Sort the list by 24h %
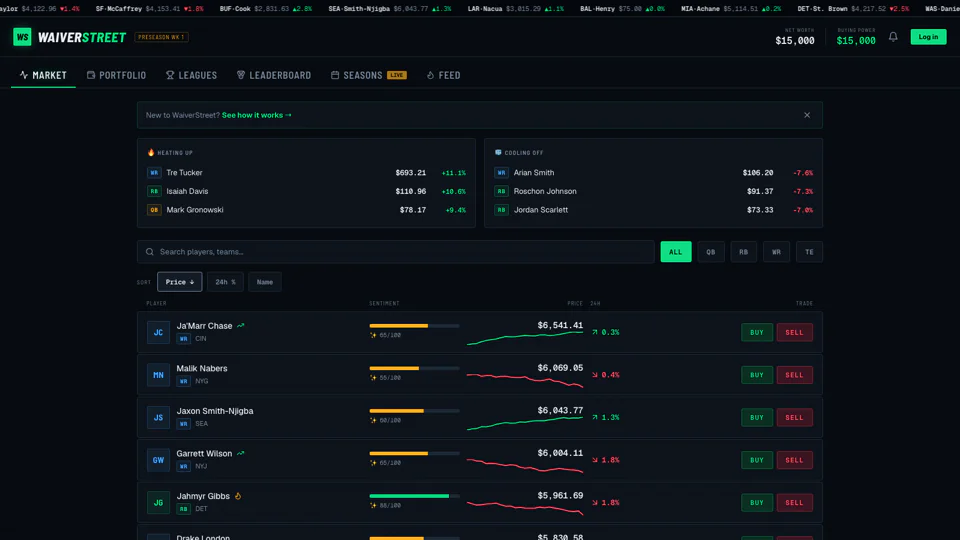The height and width of the screenshot is (540, 960). 225,282
